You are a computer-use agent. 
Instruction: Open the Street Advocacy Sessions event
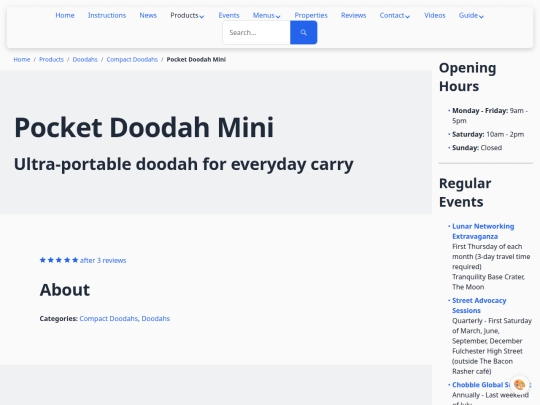479,305
